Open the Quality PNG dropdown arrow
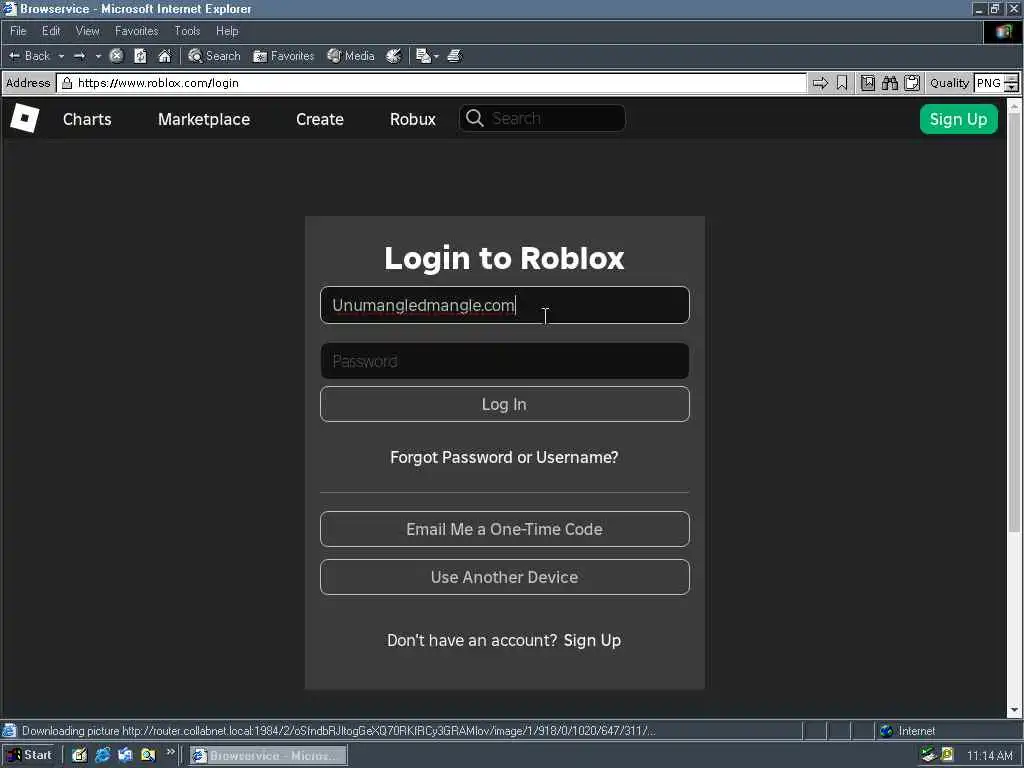The height and width of the screenshot is (768, 1024). point(1012,88)
